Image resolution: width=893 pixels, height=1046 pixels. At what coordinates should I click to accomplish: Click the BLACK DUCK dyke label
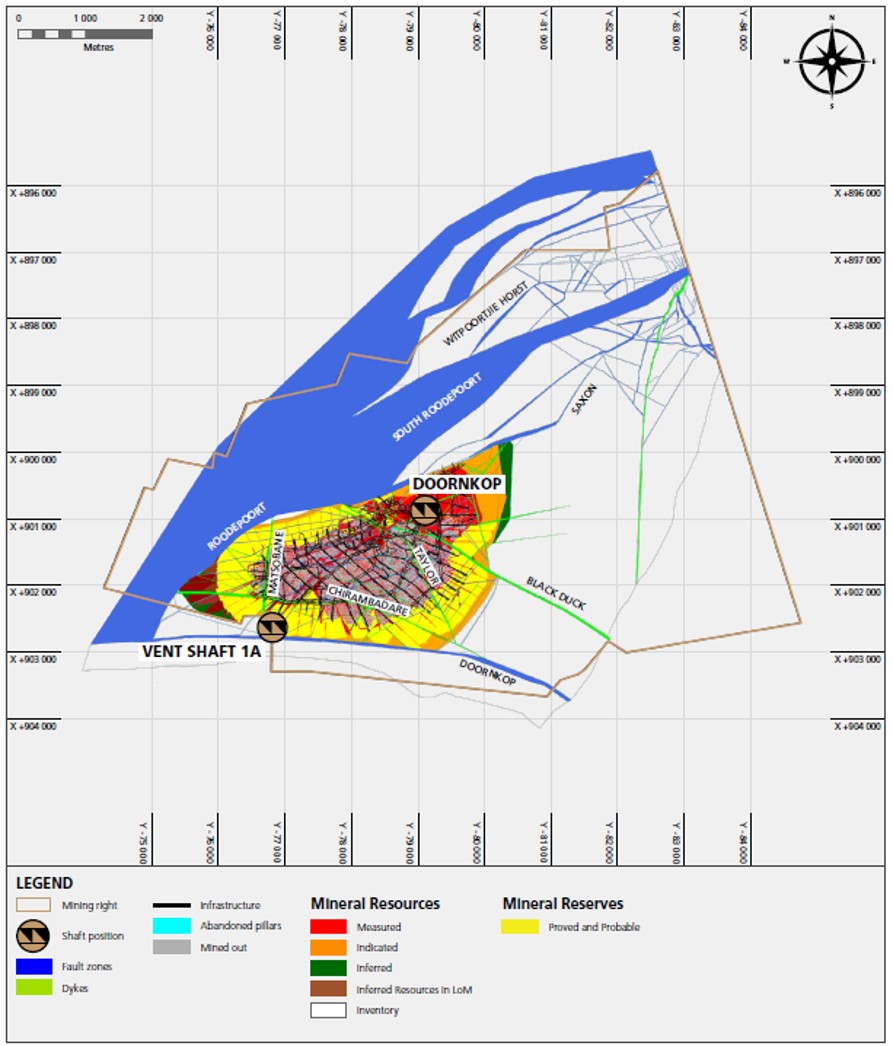(556, 593)
